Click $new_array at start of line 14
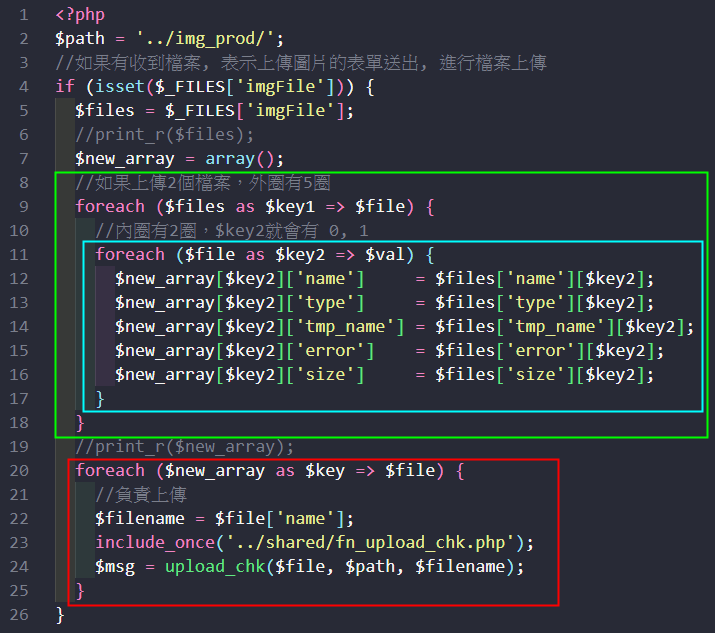Screen dimensions: 715x633 click(165, 327)
